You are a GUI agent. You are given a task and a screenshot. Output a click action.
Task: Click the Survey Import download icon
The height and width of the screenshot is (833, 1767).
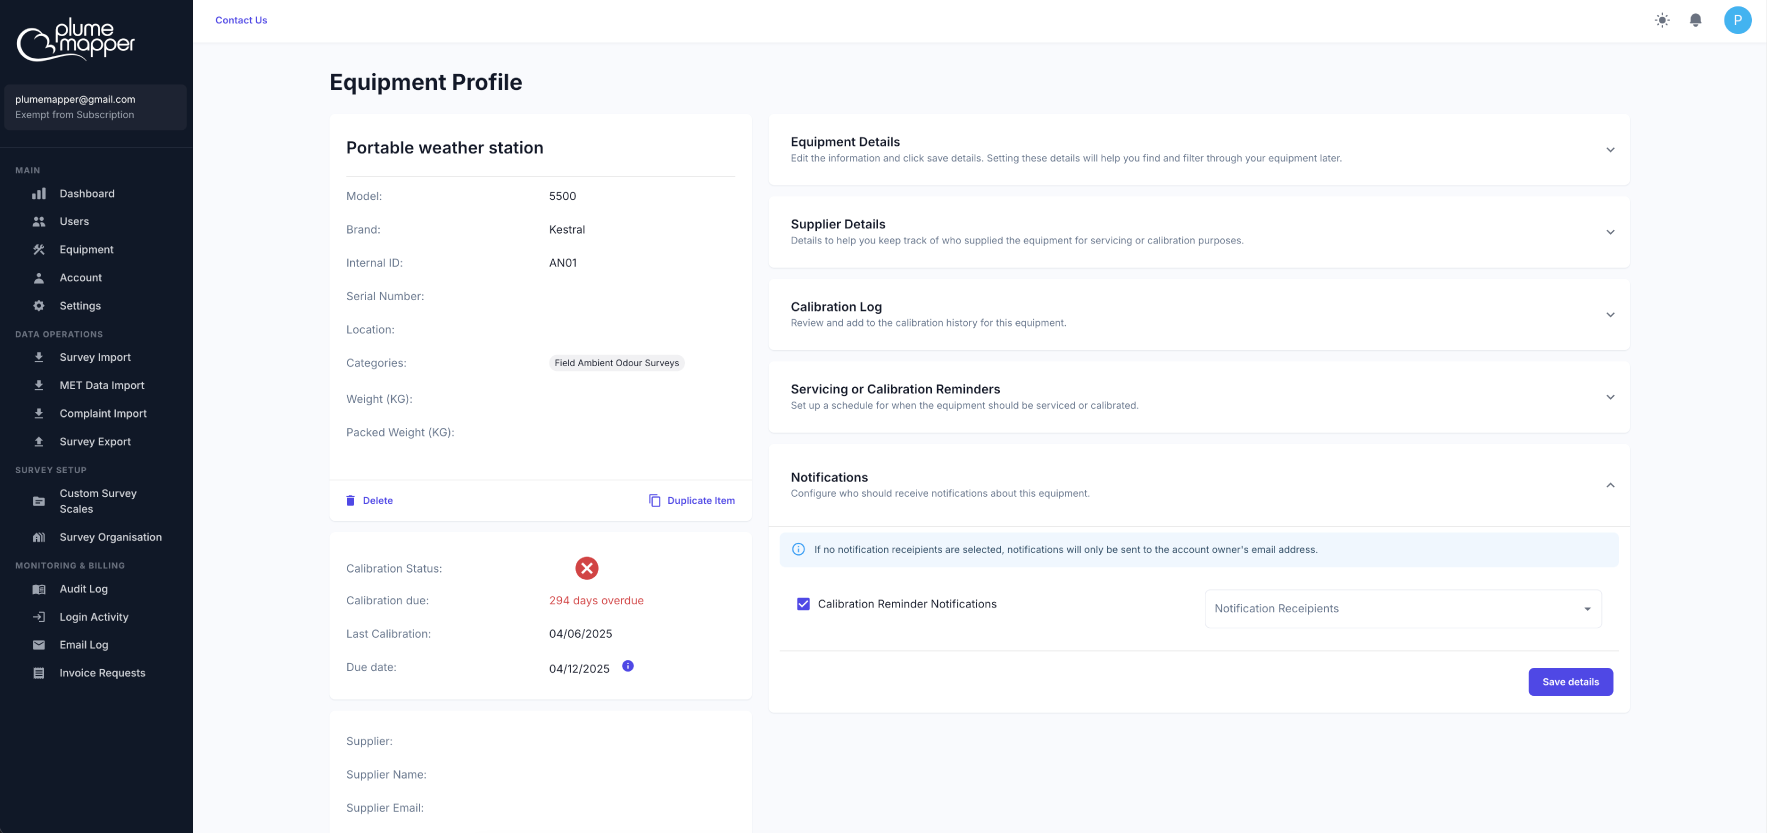39,357
